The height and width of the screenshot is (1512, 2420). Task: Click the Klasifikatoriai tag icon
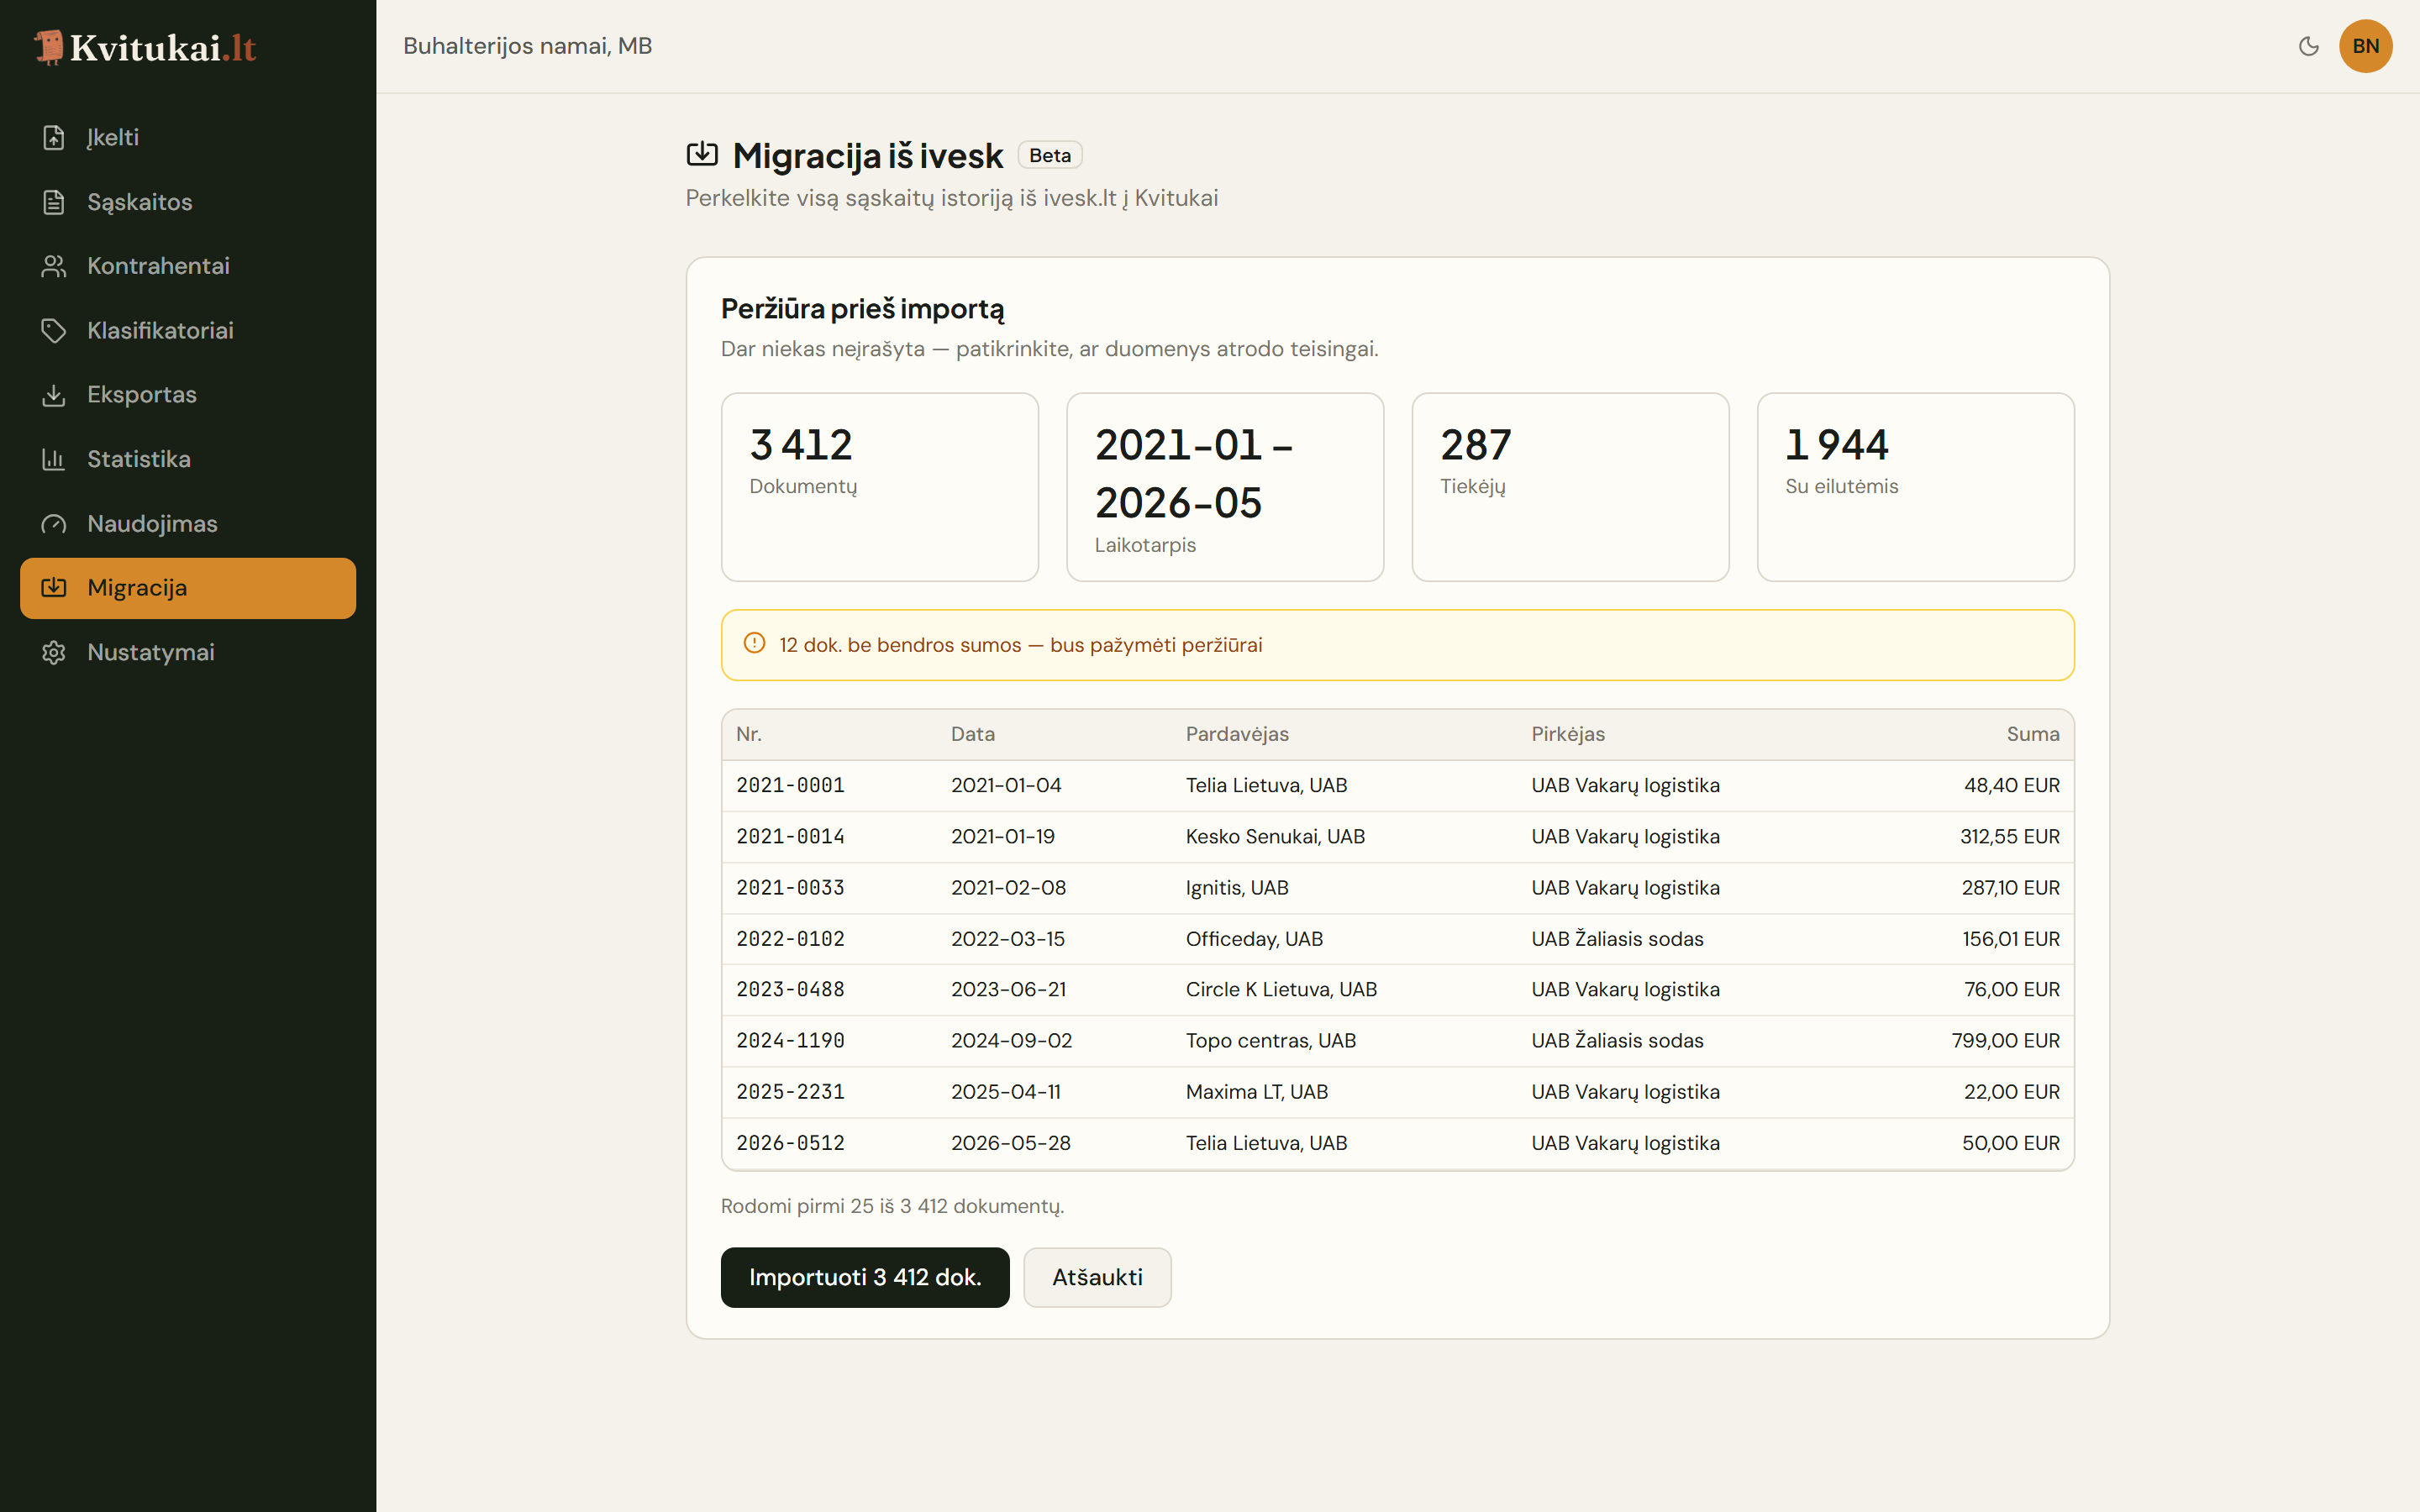(54, 331)
